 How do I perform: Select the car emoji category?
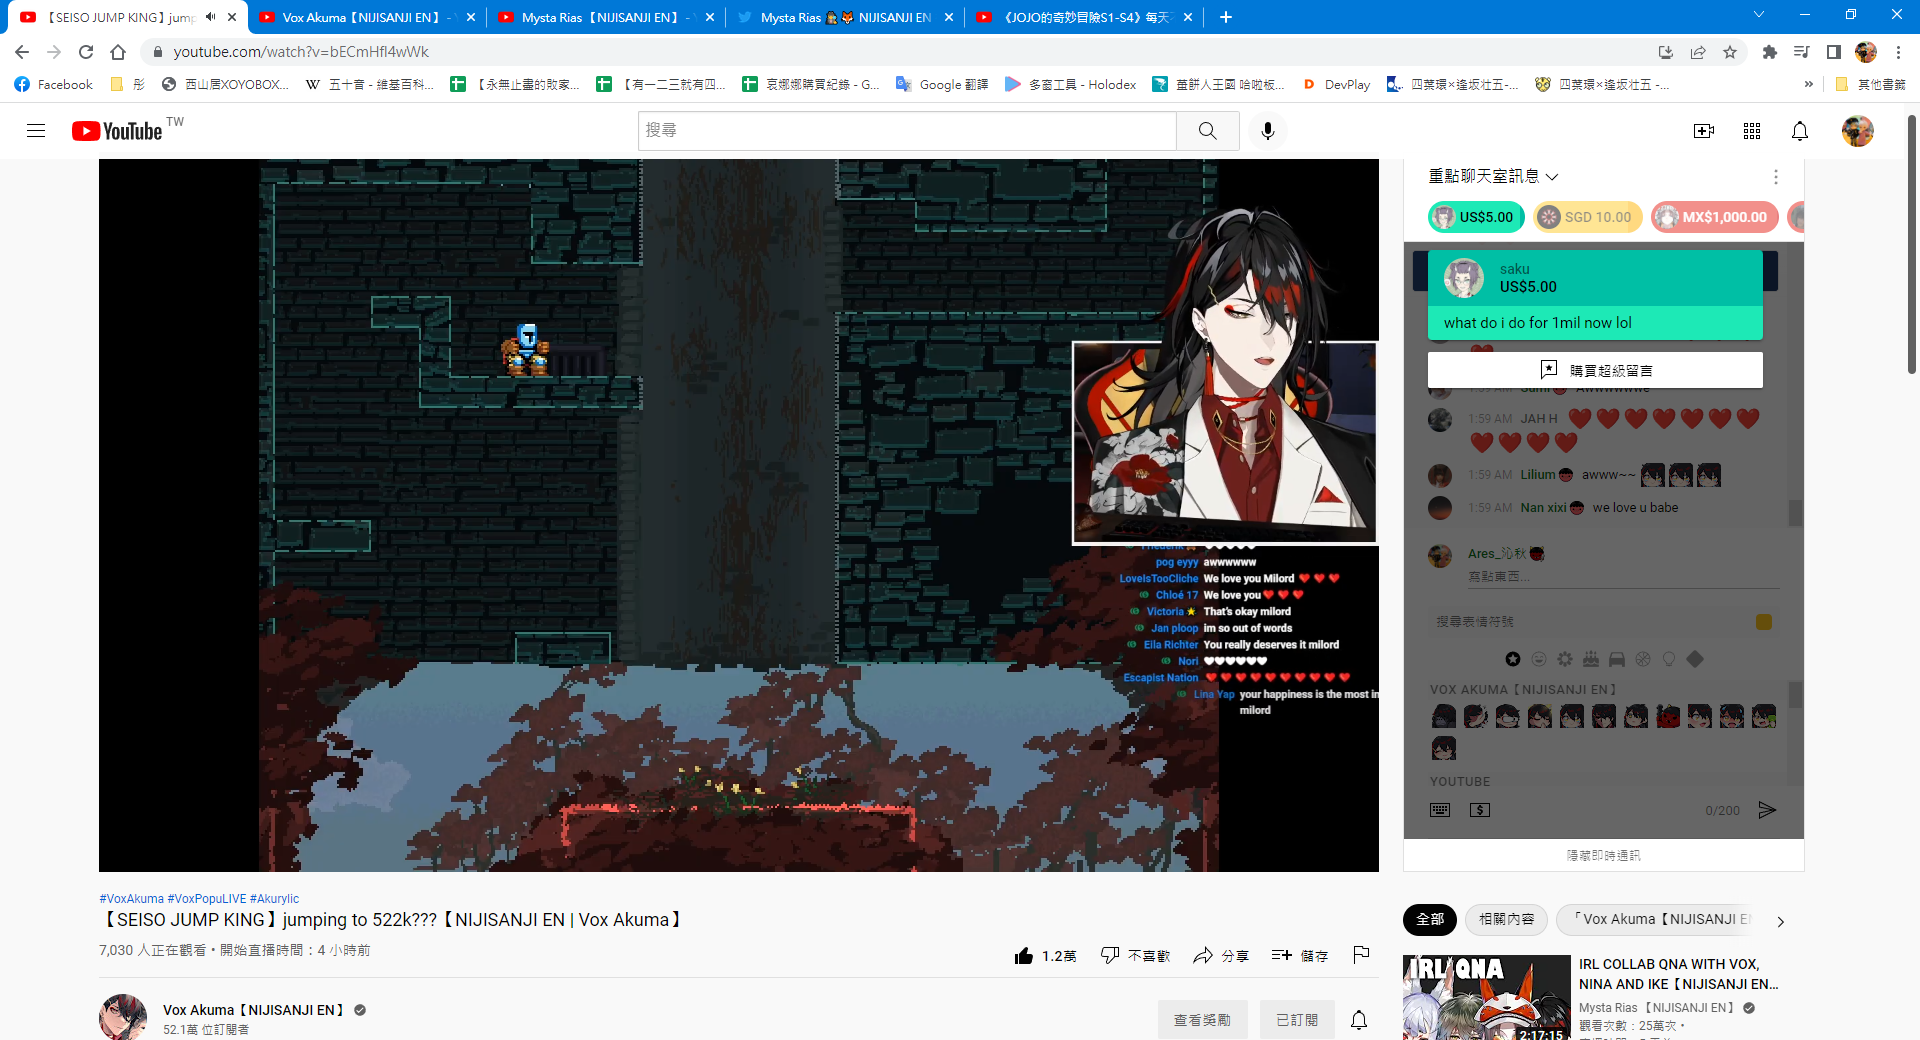click(1617, 659)
